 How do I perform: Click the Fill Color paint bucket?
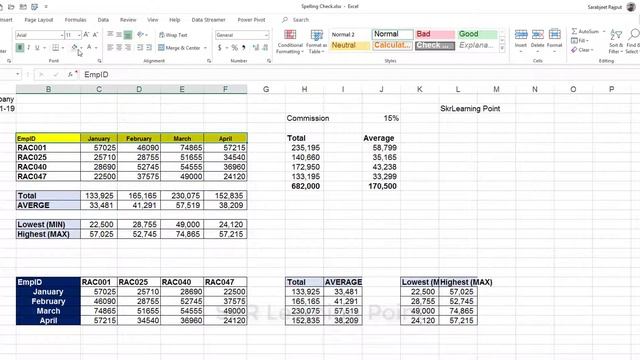(x=74, y=48)
